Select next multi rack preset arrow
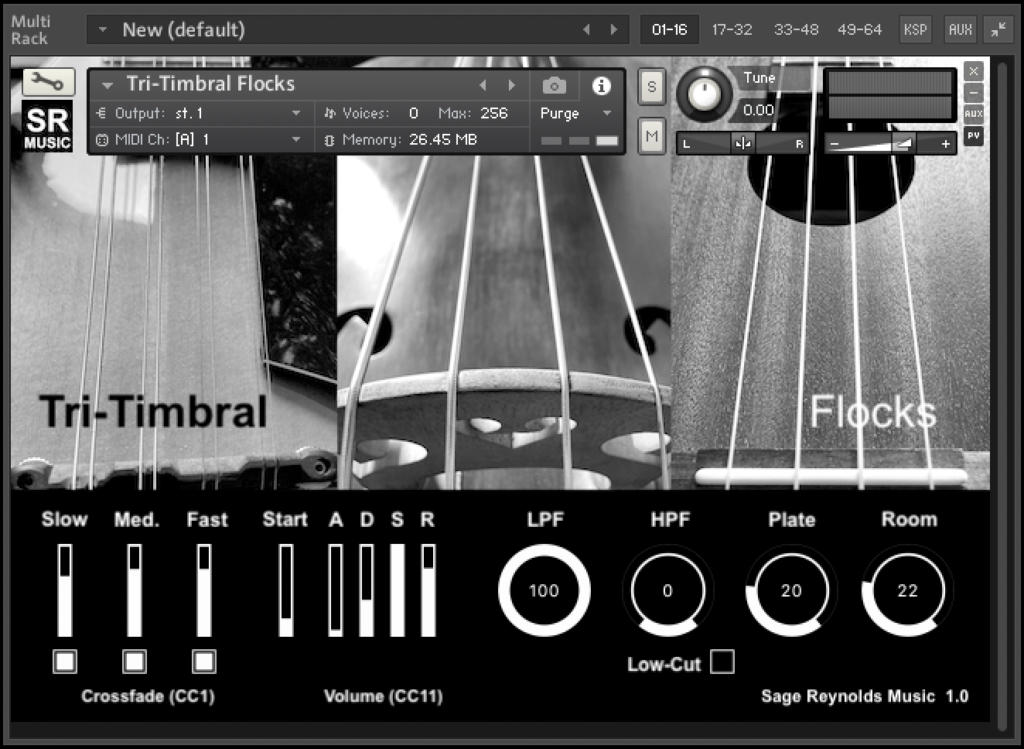Screen dimensions: 1024x749 pos(613,29)
